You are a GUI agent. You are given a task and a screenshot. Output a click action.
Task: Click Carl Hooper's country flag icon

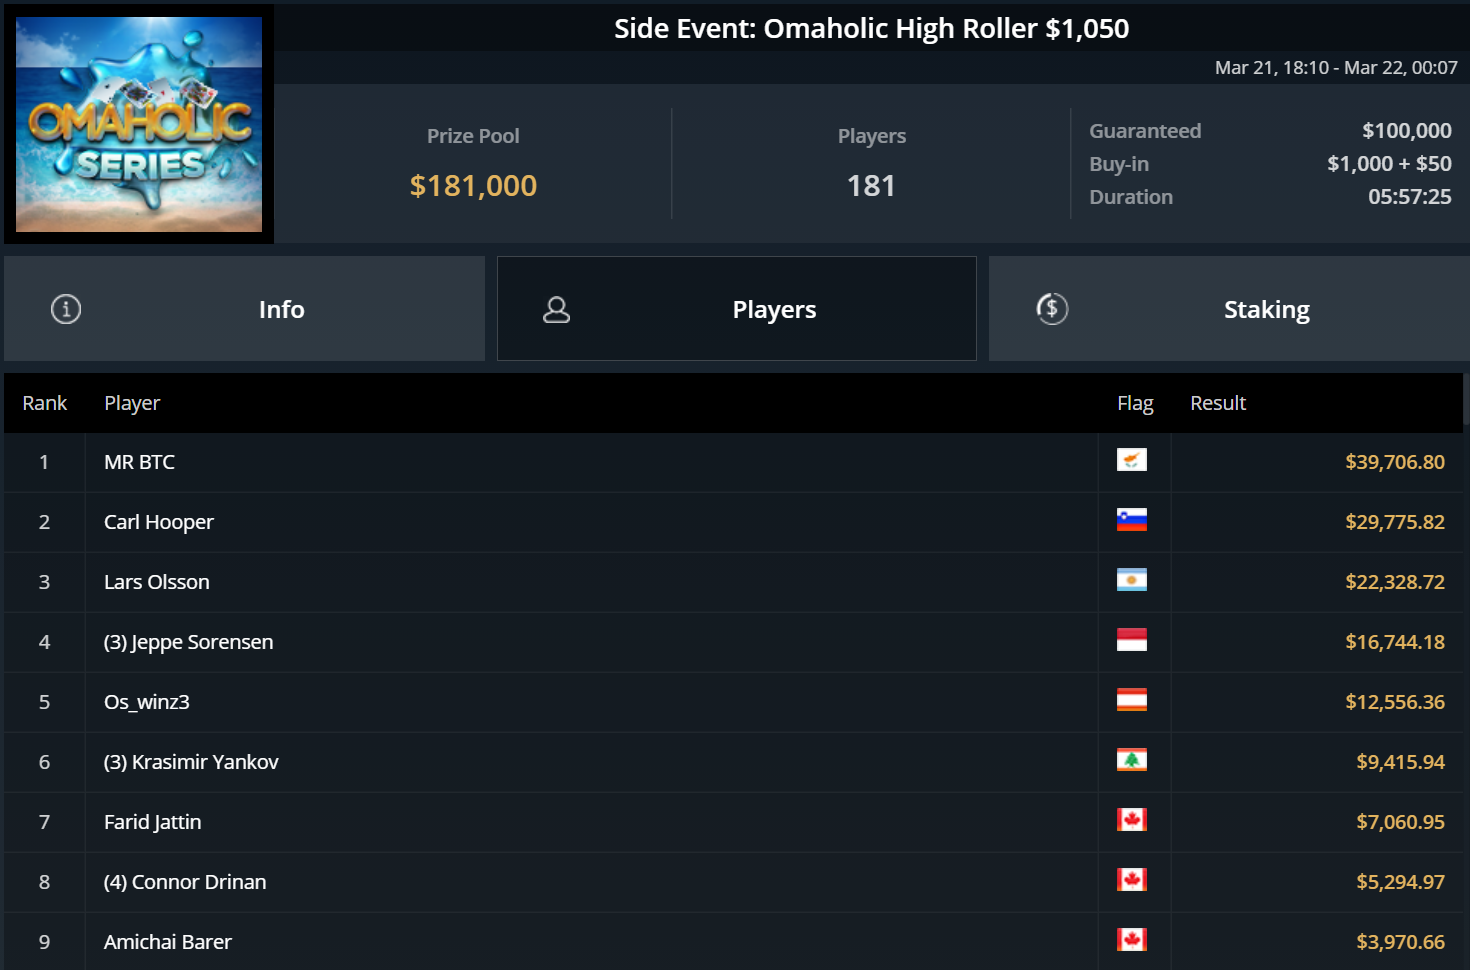1131,520
